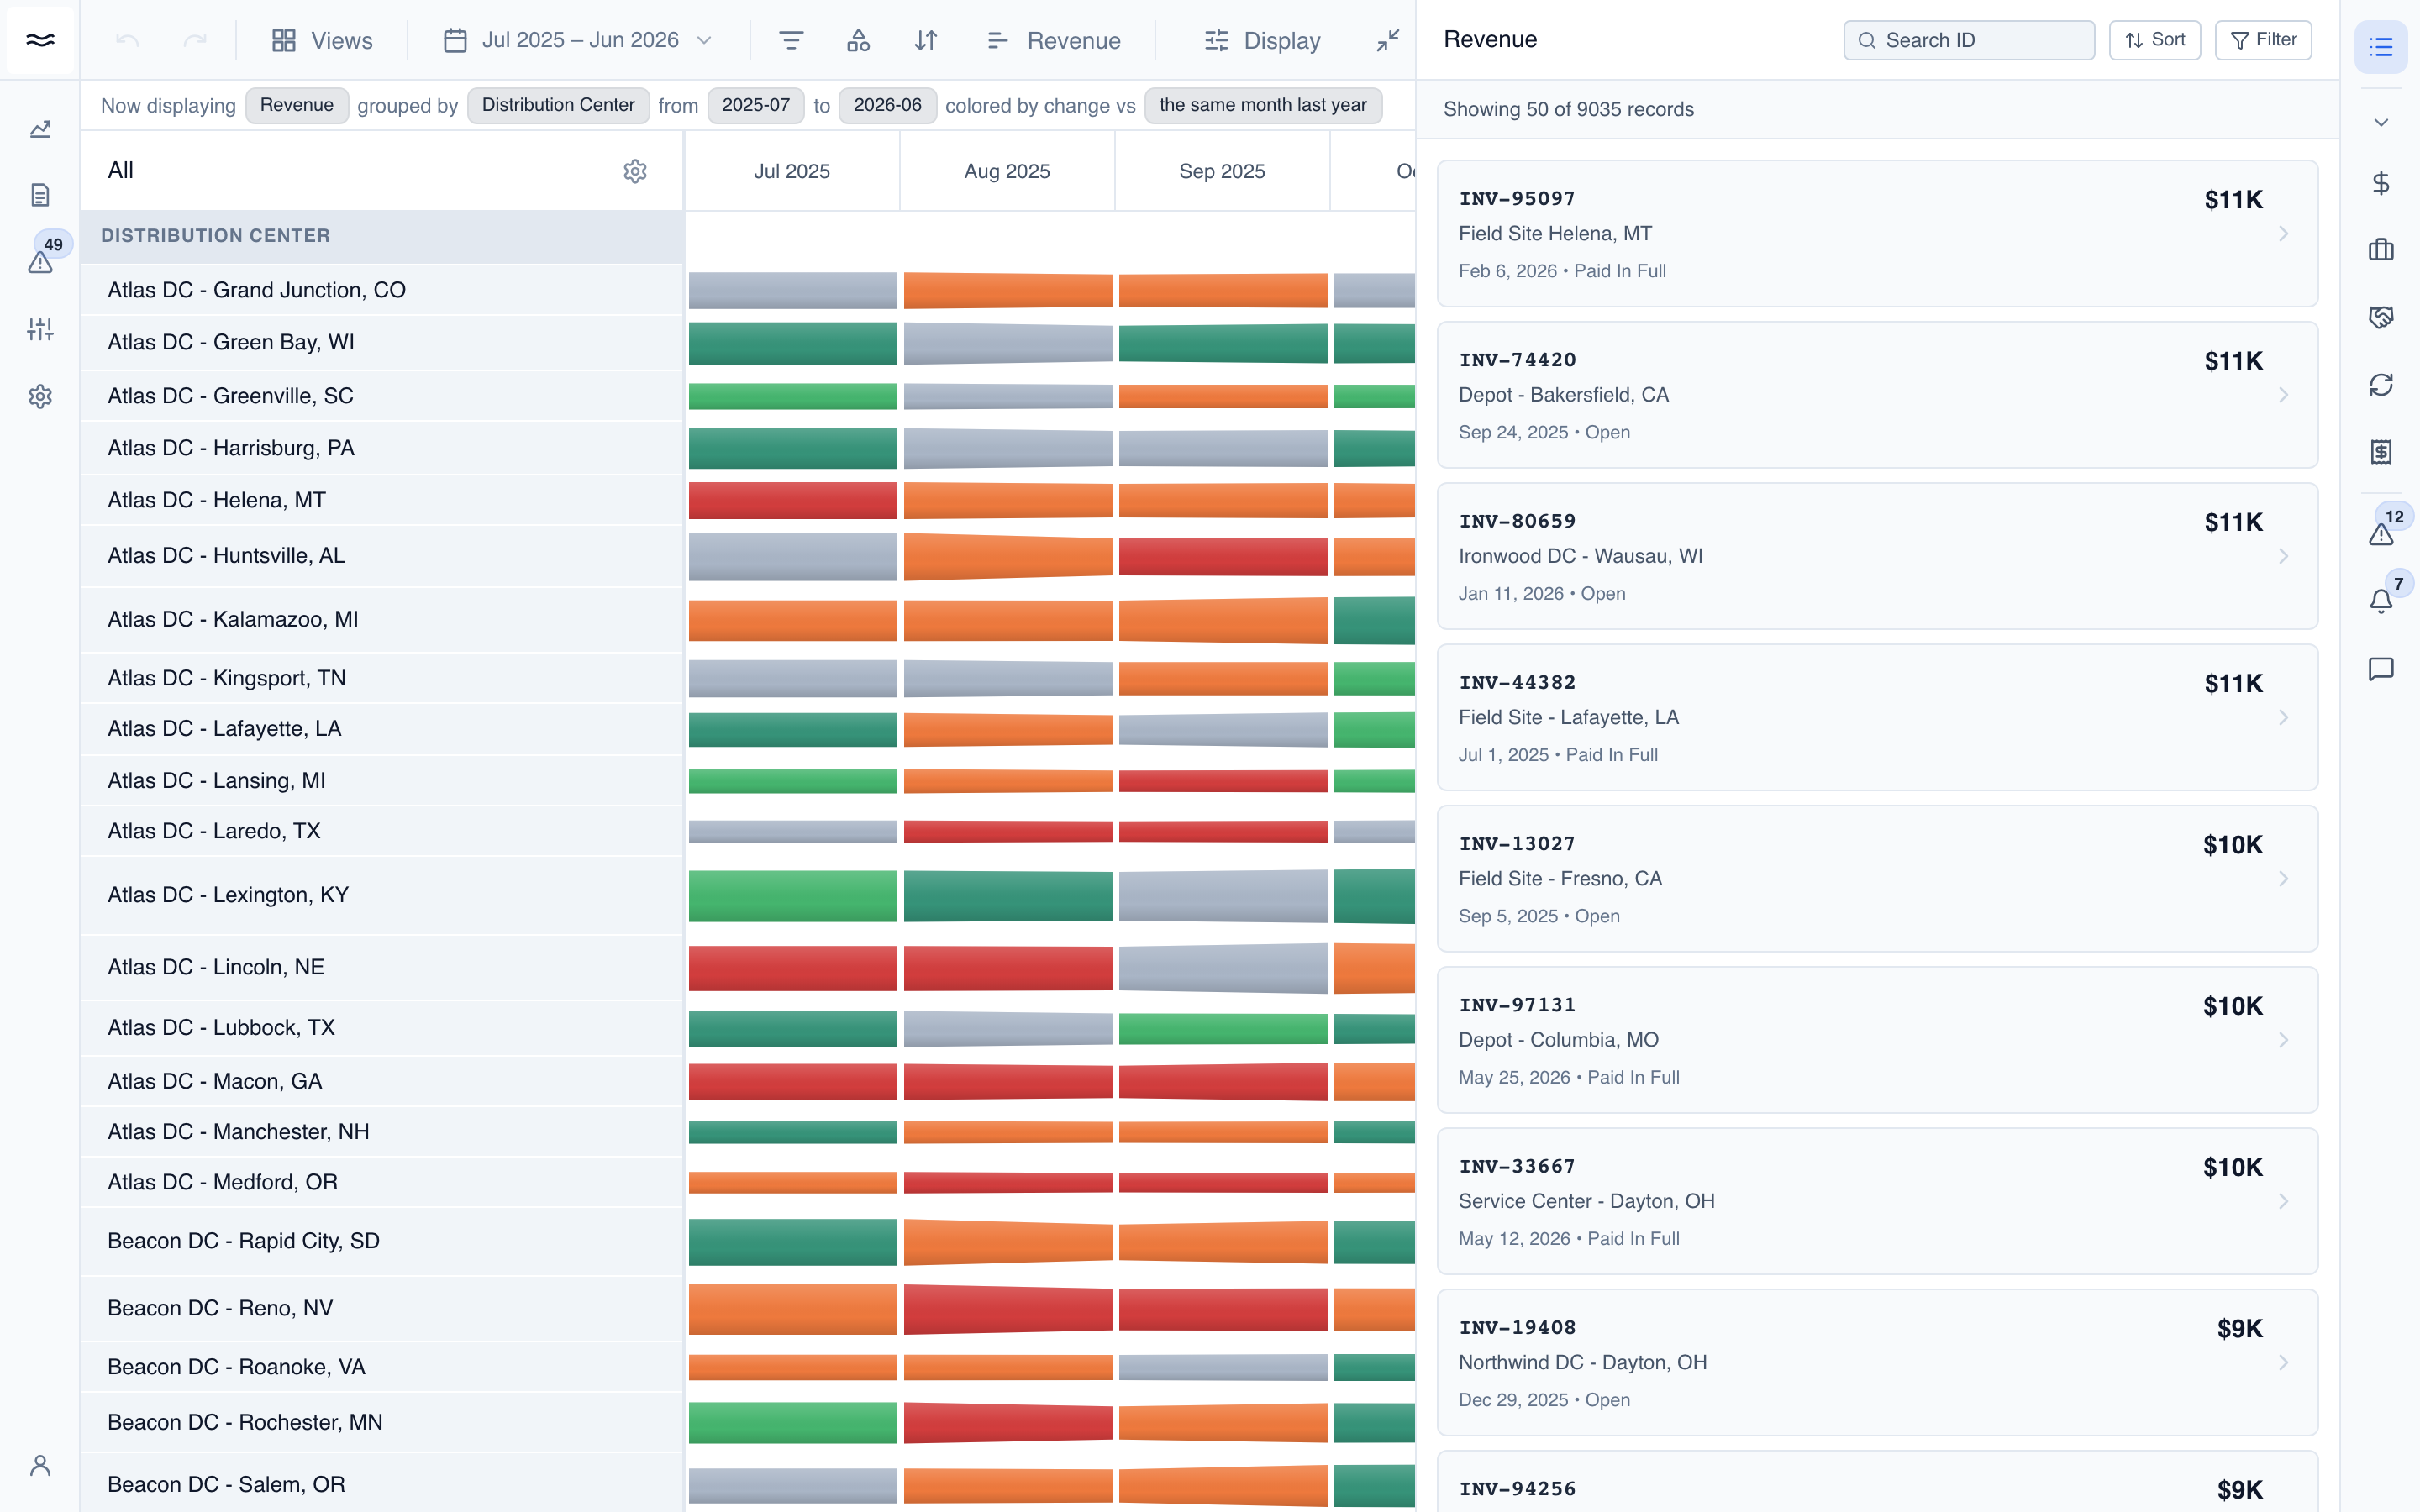Open gear settings next to All
Image resolution: width=2420 pixels, height=1512 pixels.
635,171
